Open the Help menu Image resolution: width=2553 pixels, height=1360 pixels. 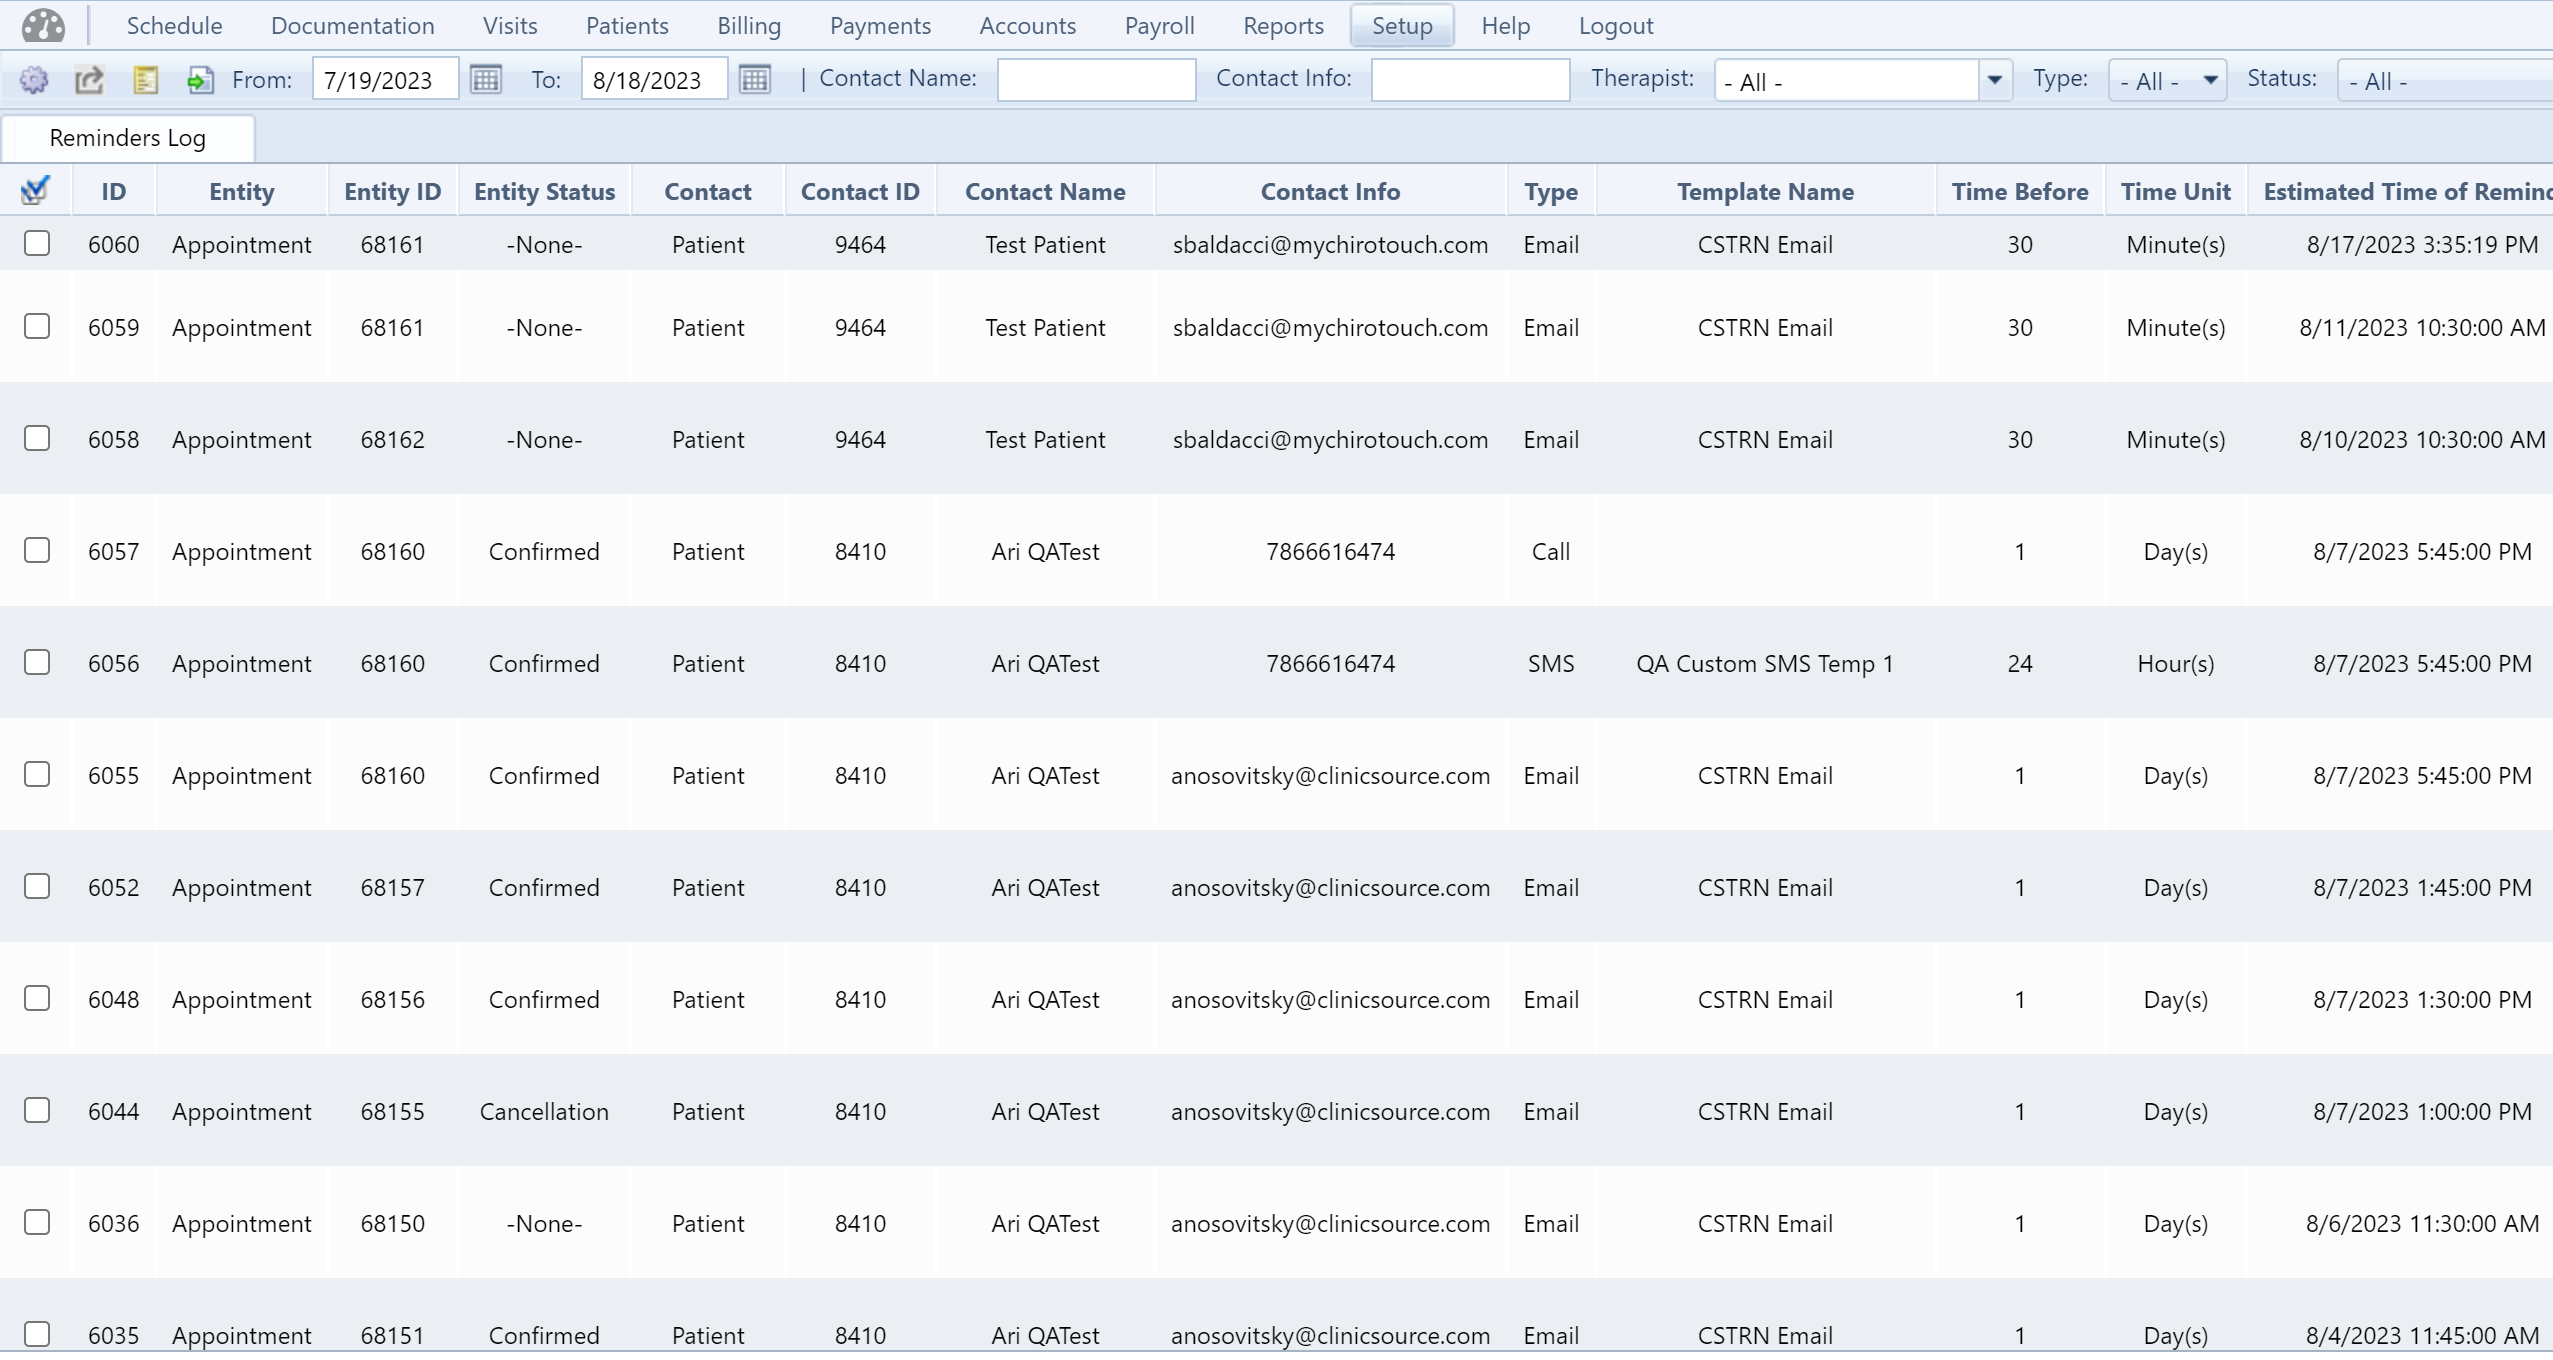[1506, 26]
